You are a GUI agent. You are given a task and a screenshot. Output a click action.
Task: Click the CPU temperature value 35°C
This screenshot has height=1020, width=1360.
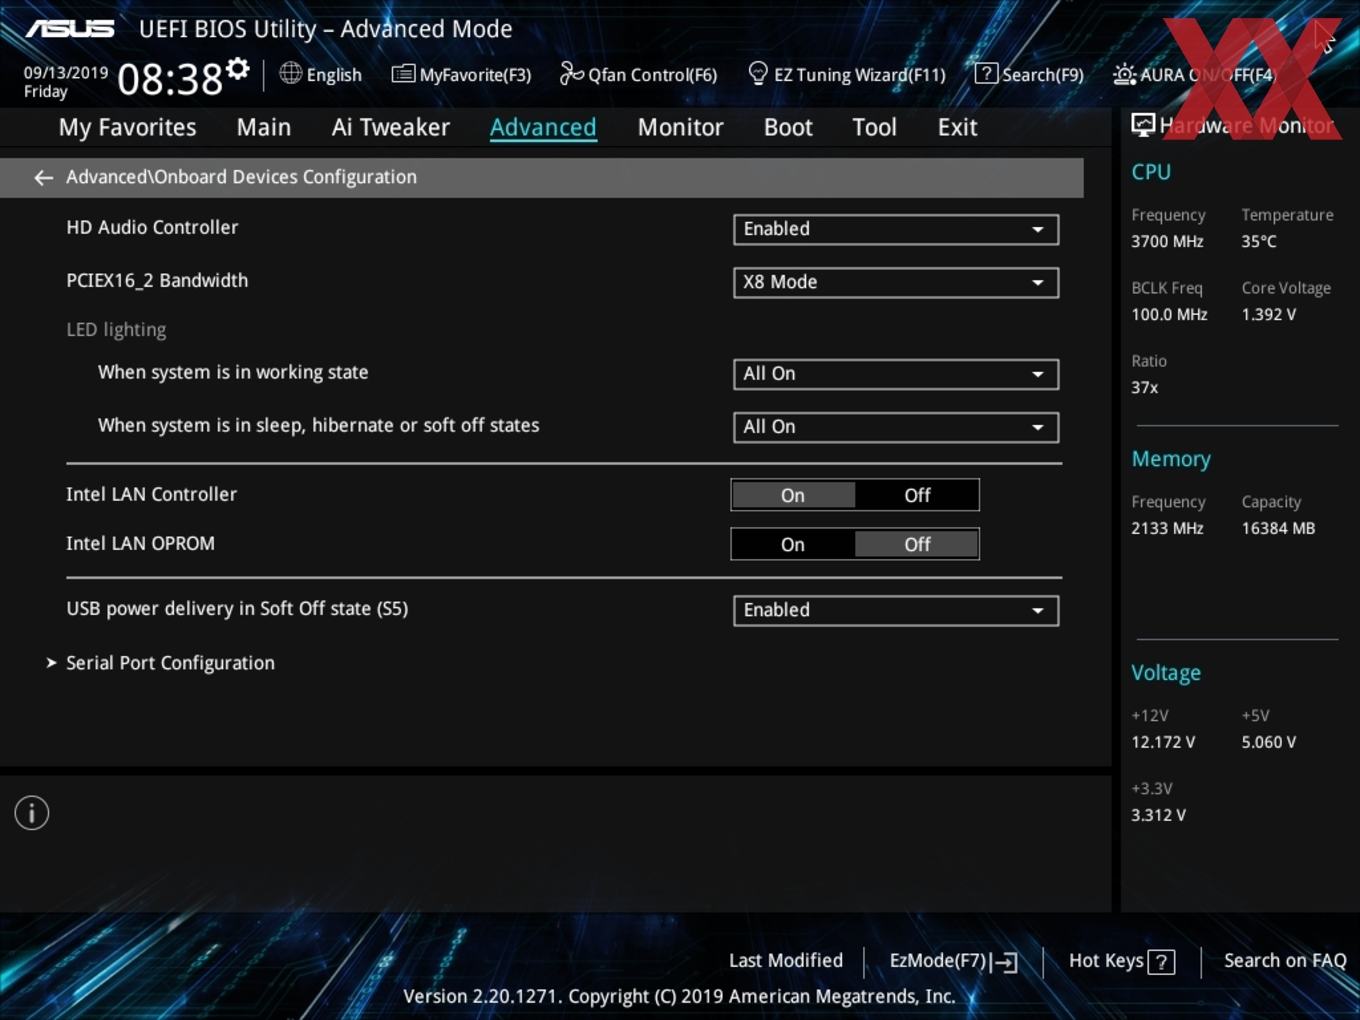[x=1259, y=241]
